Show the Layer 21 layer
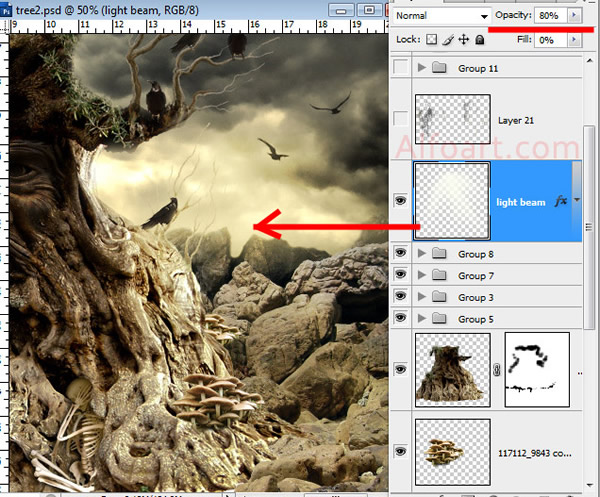 [401, 119]
